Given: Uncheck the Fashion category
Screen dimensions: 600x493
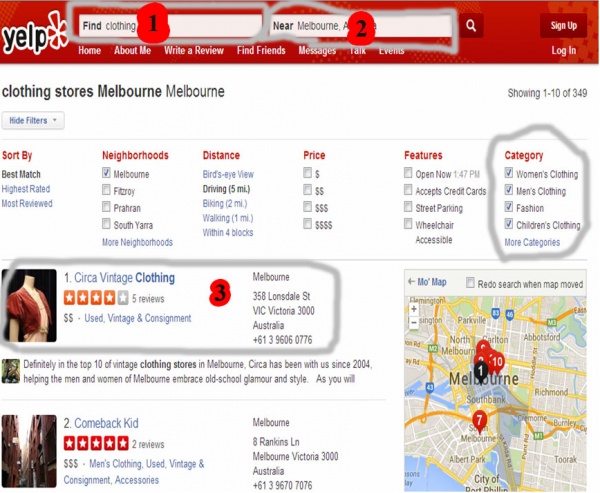Looking at the screenshot, I should click(509, 207).
